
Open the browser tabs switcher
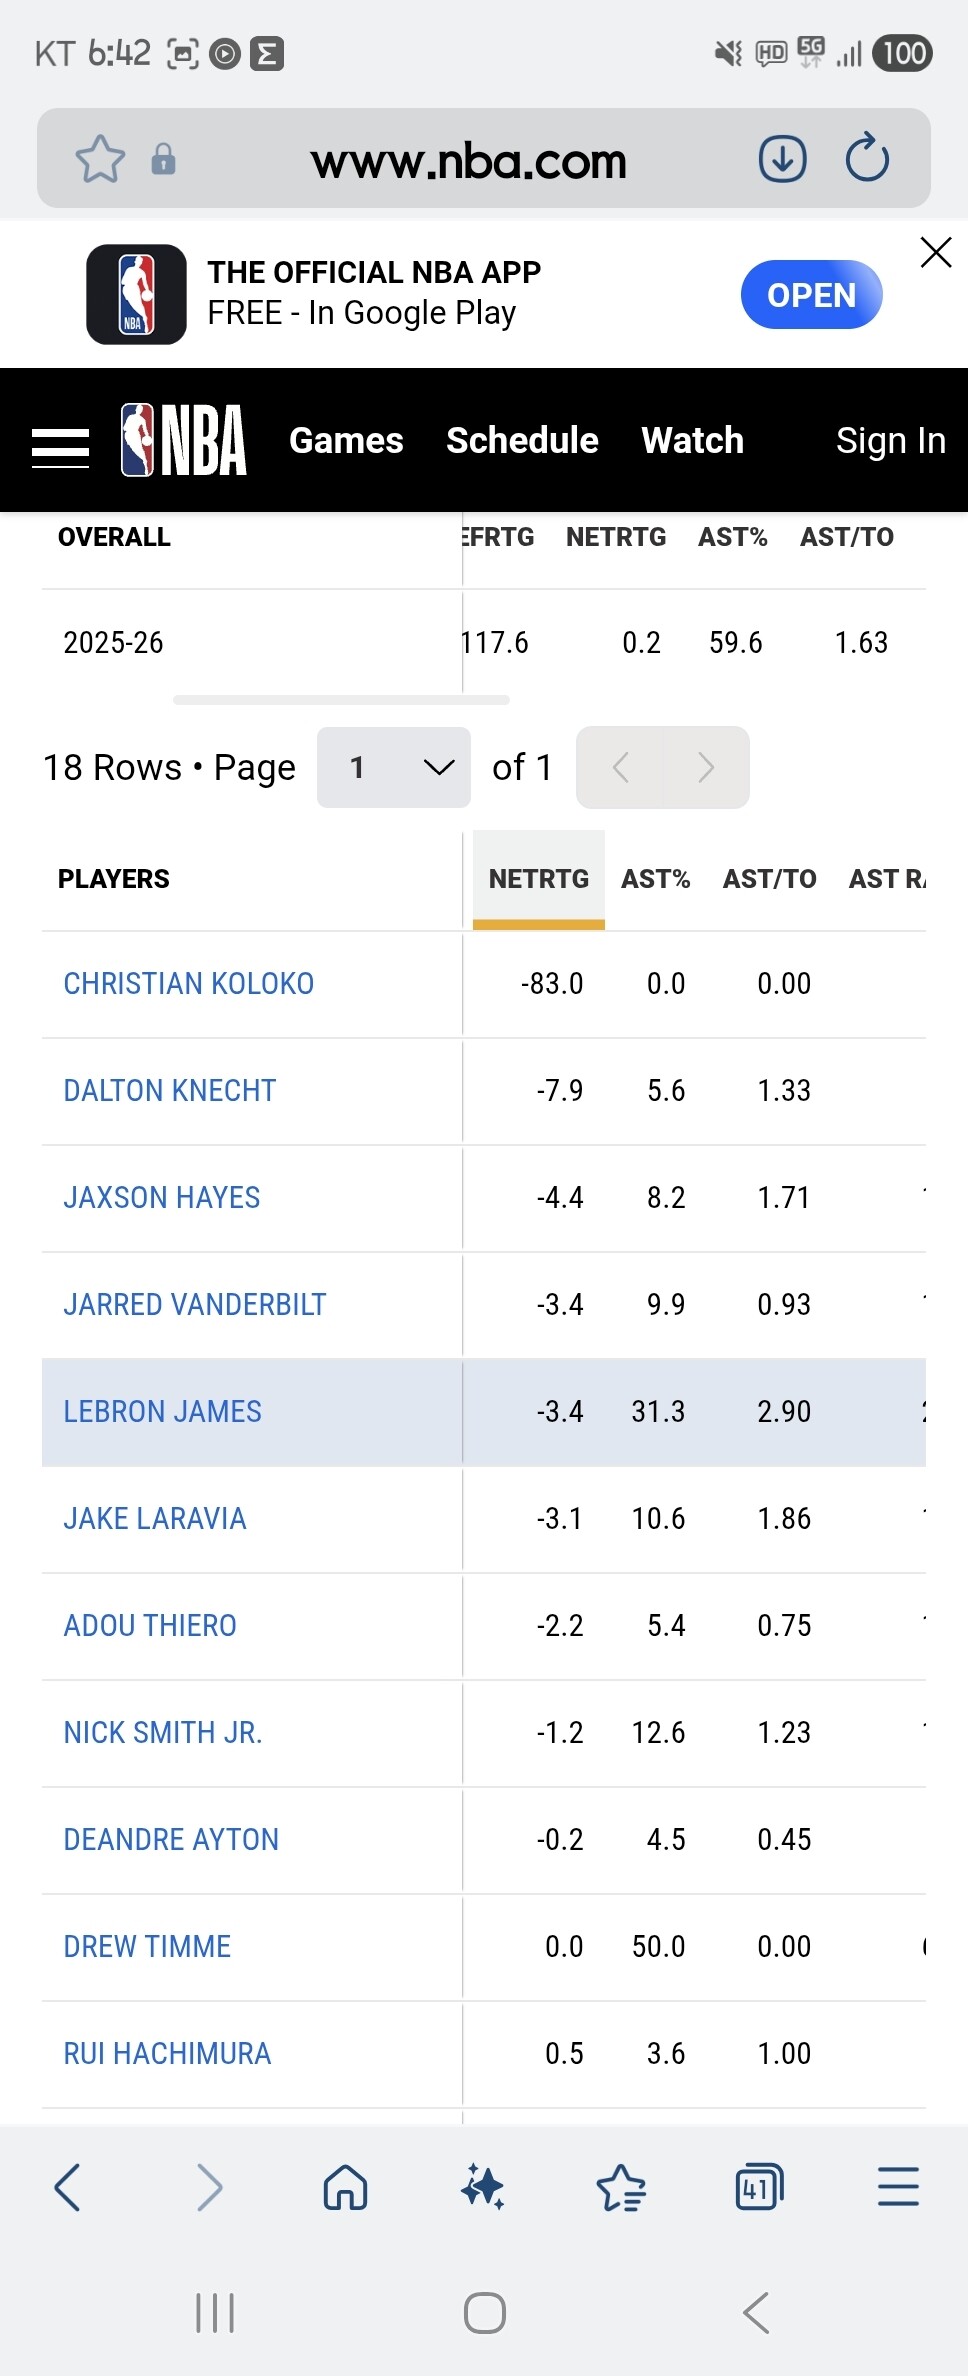click(759, 2187)
